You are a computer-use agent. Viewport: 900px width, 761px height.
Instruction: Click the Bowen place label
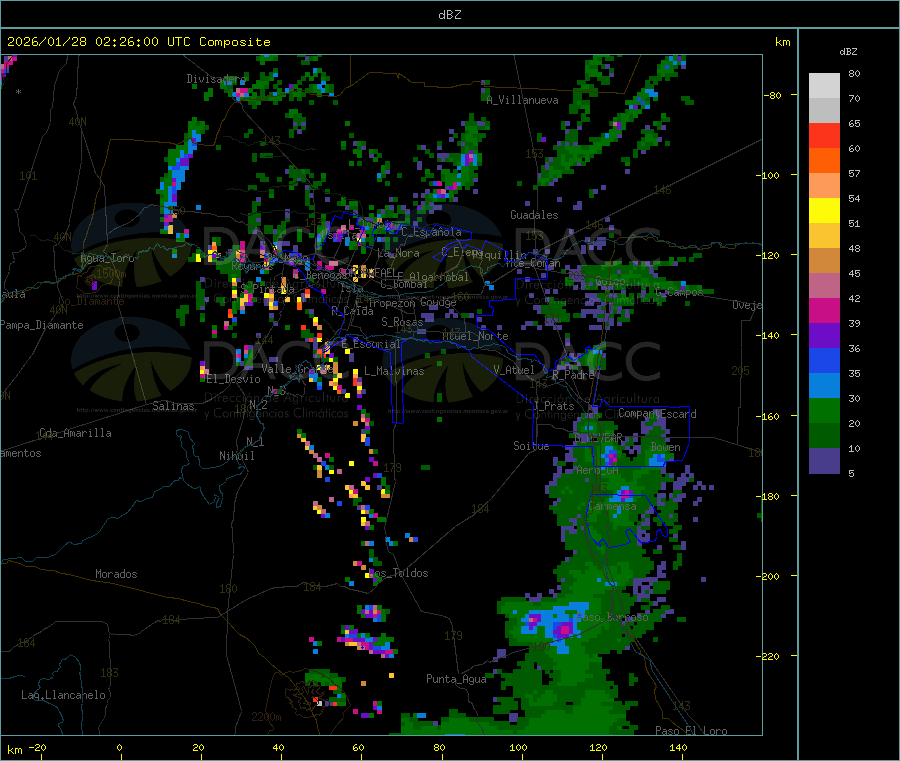tap(665, 446)
